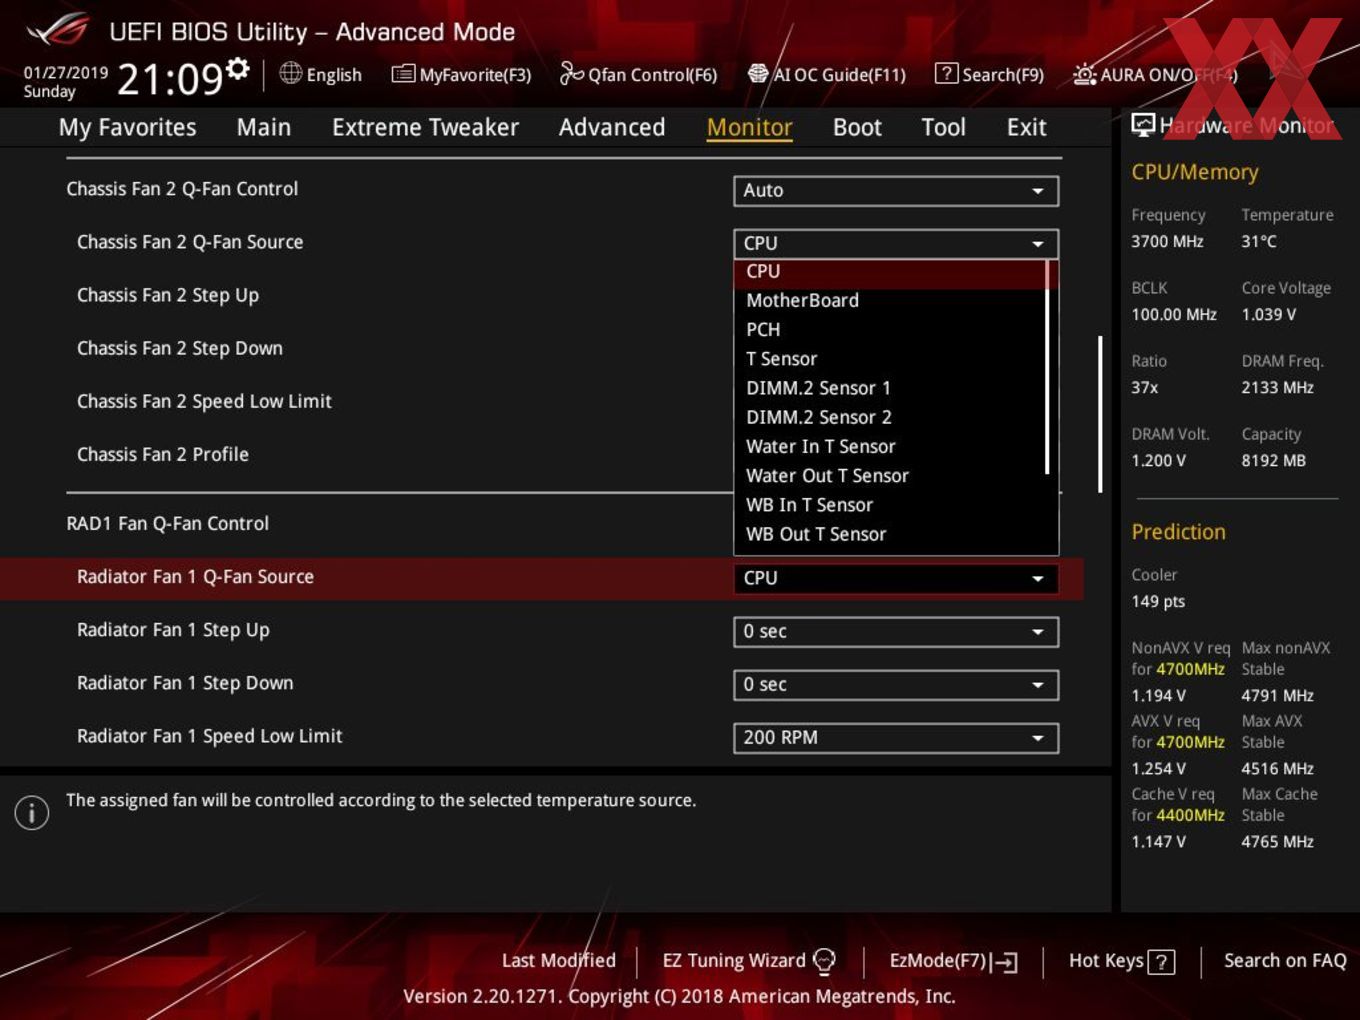Open the Boot tab
The width and height of the screenshot is (1360, 1020).
[857, 127]
